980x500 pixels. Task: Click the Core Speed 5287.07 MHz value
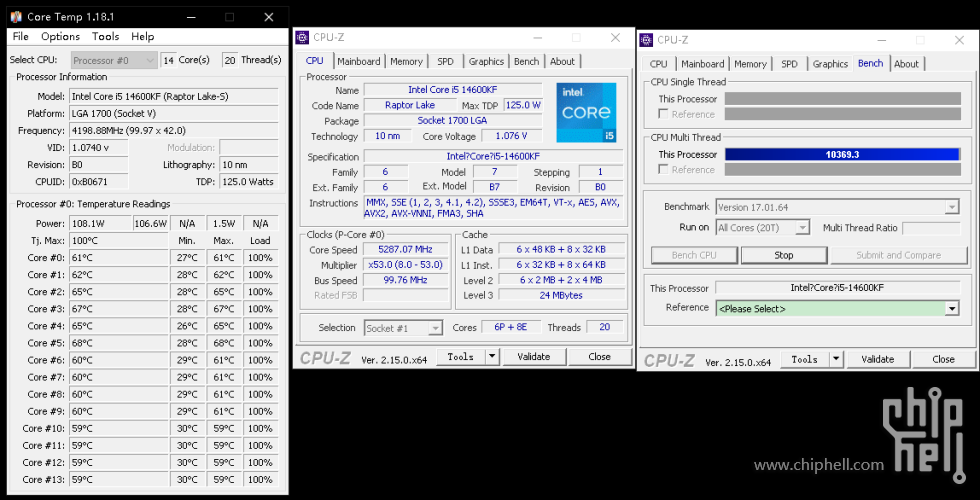pos(406,249)
